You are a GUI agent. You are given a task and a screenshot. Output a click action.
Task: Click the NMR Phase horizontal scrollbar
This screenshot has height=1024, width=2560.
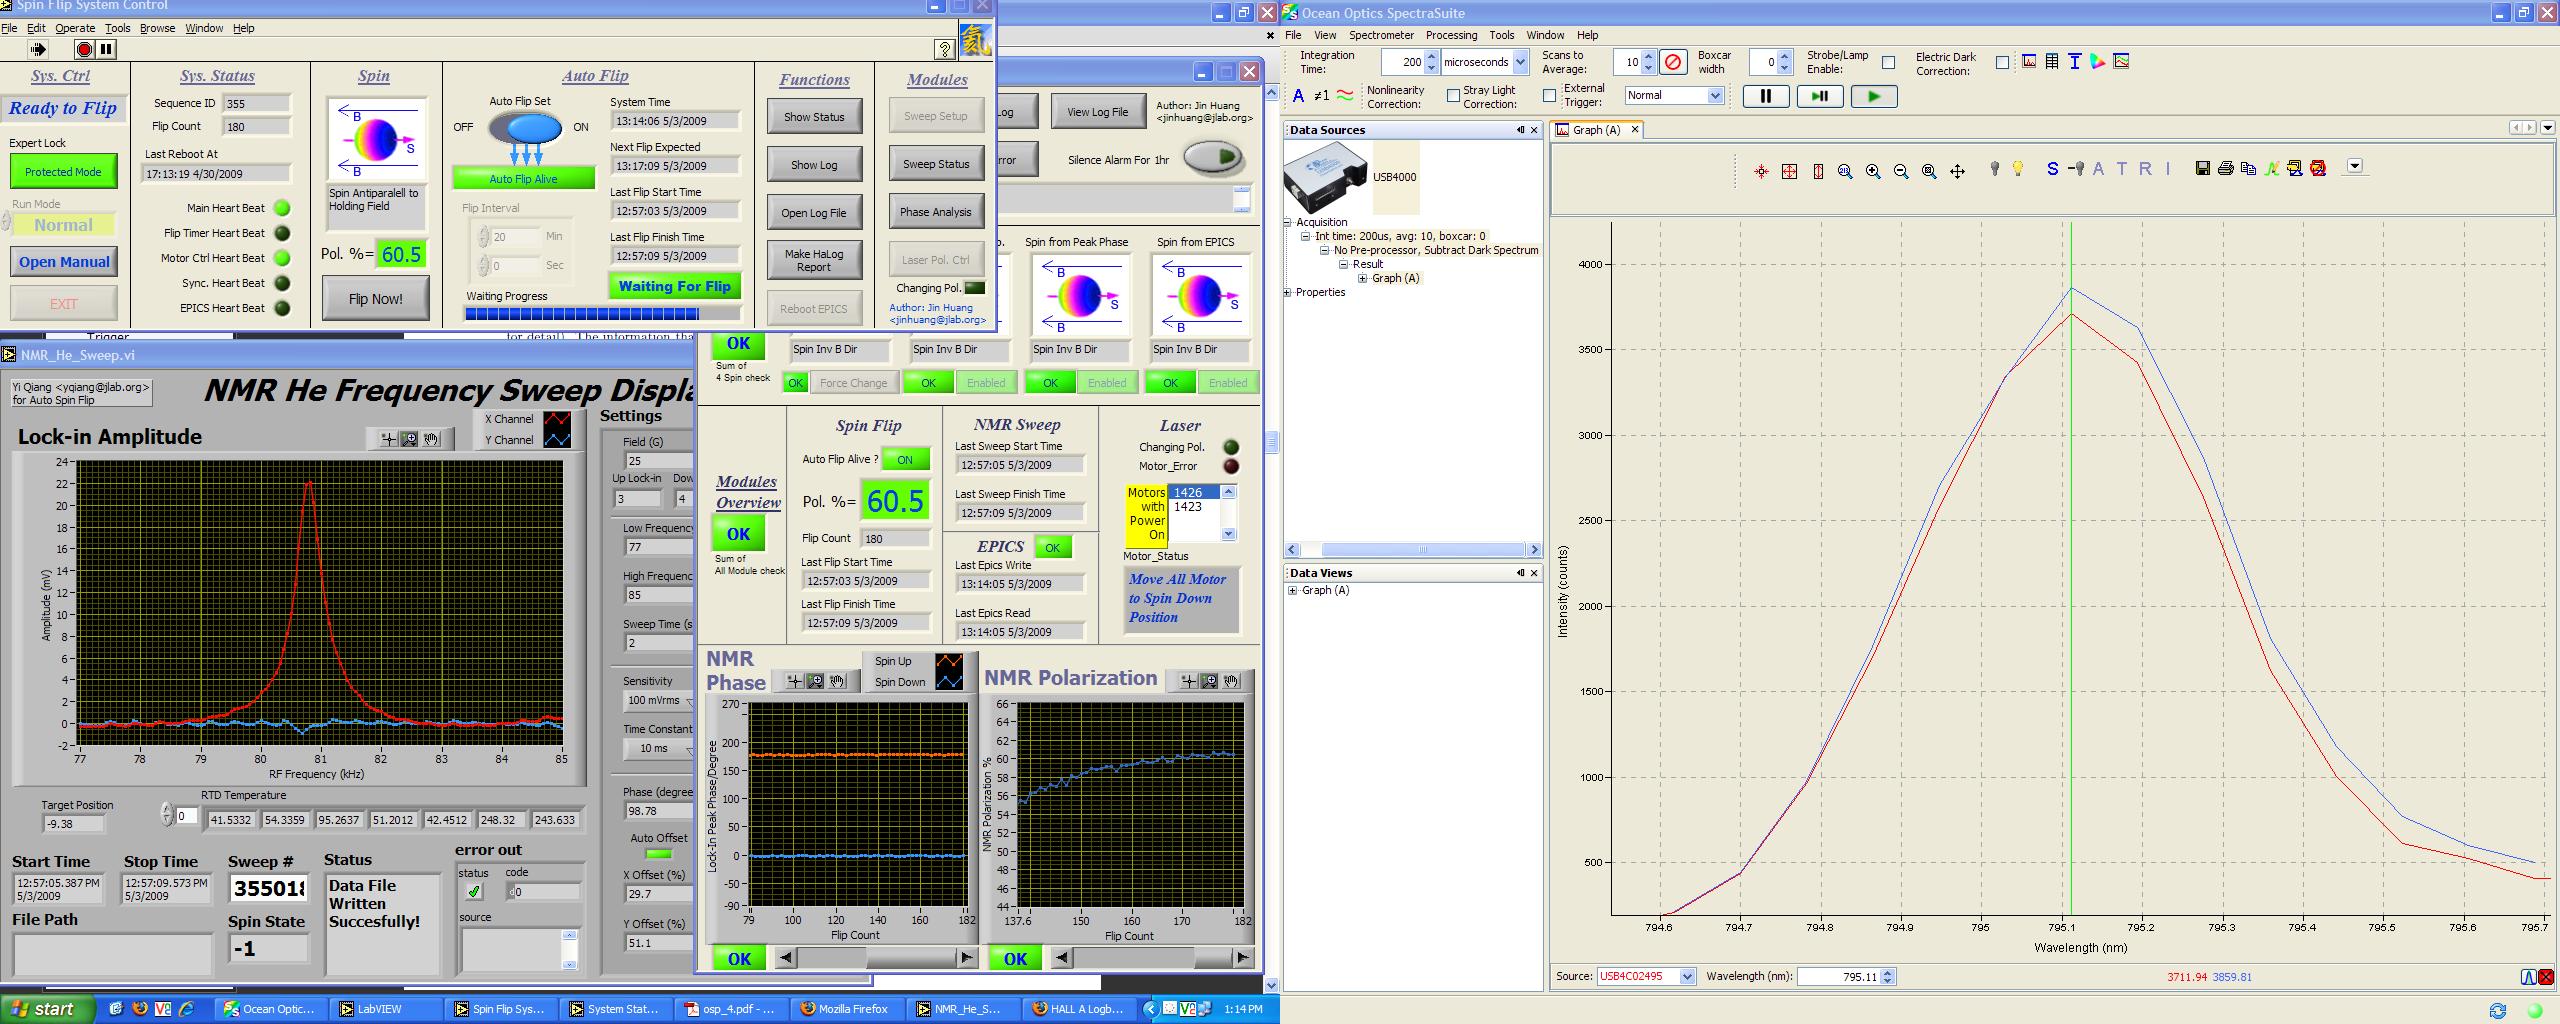click(876, 958)
